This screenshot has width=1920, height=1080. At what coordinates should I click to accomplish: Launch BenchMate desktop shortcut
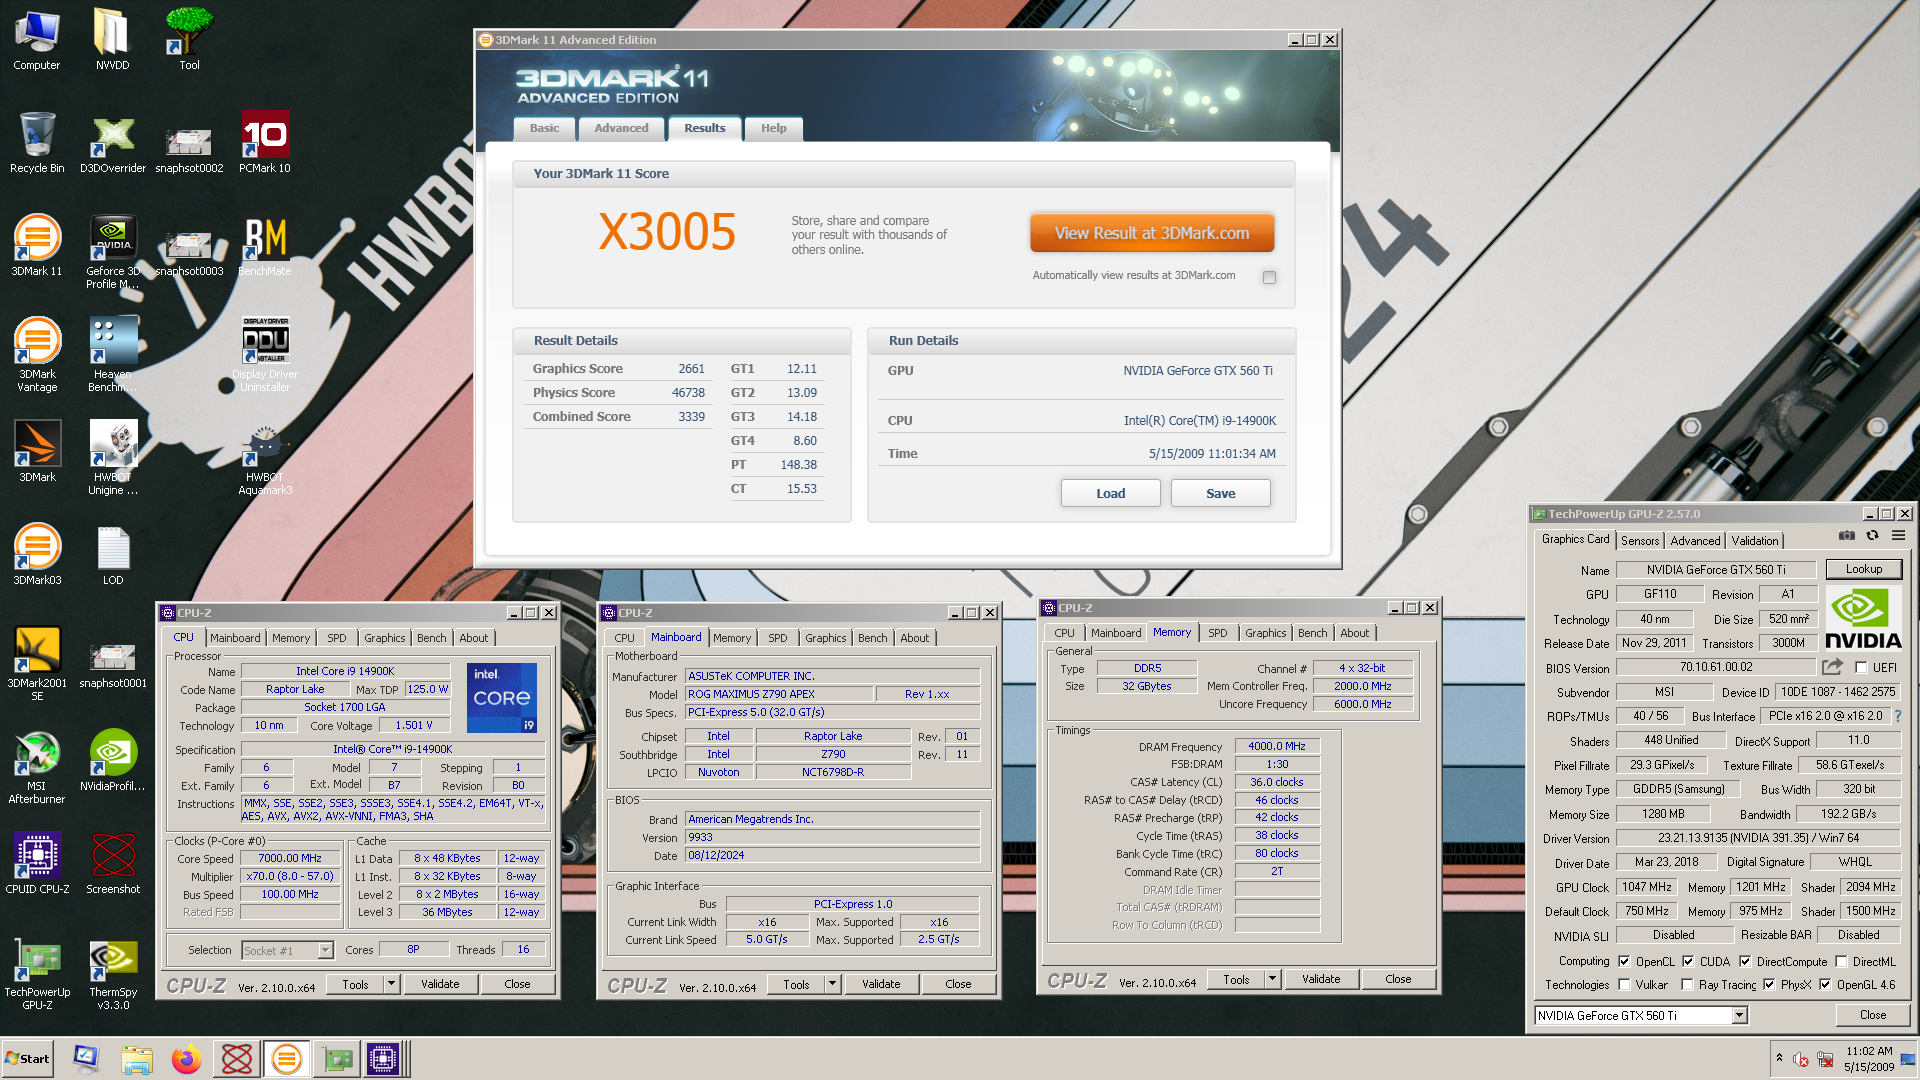point(265,246)
